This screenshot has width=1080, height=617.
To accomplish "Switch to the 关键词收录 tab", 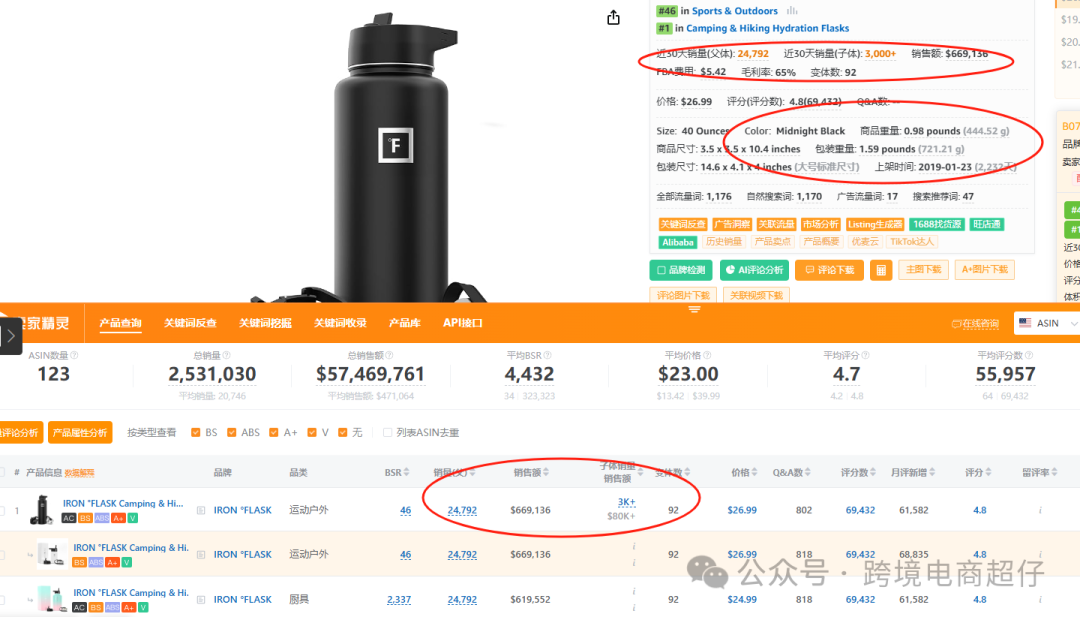I will tap(340, 323).
